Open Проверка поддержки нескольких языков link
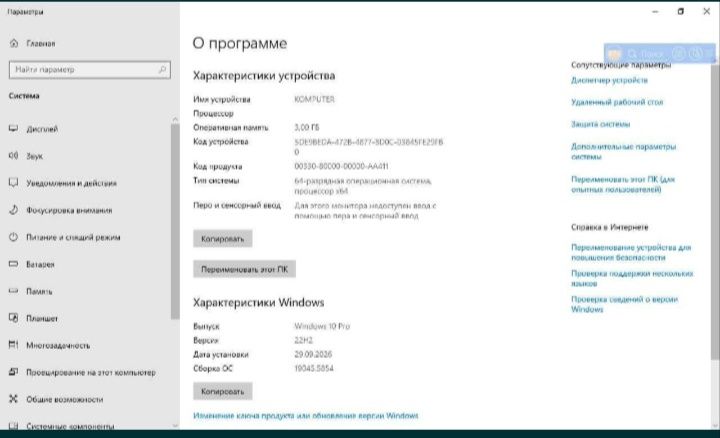This screenshot has width=720, height=438. (632, 278)
